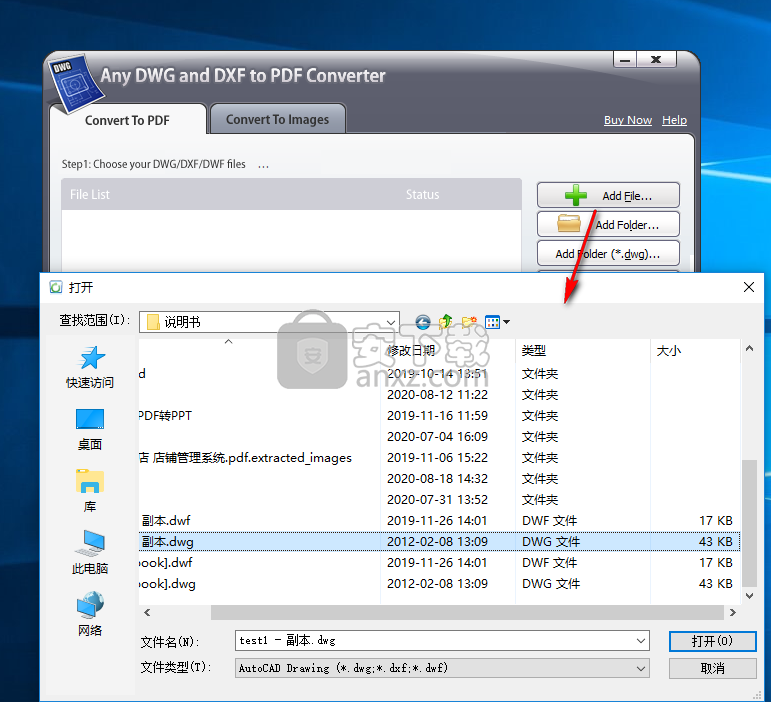Click the green plus Add File button
The height and width of the screenshot is (702, 771).
click(608, 196)
